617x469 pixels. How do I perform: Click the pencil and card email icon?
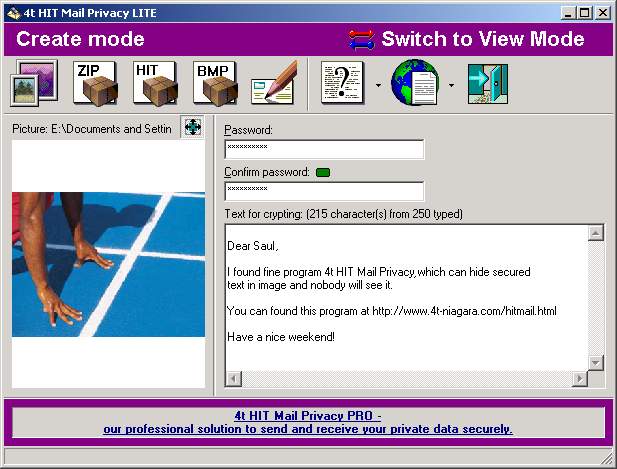point(274,83)
